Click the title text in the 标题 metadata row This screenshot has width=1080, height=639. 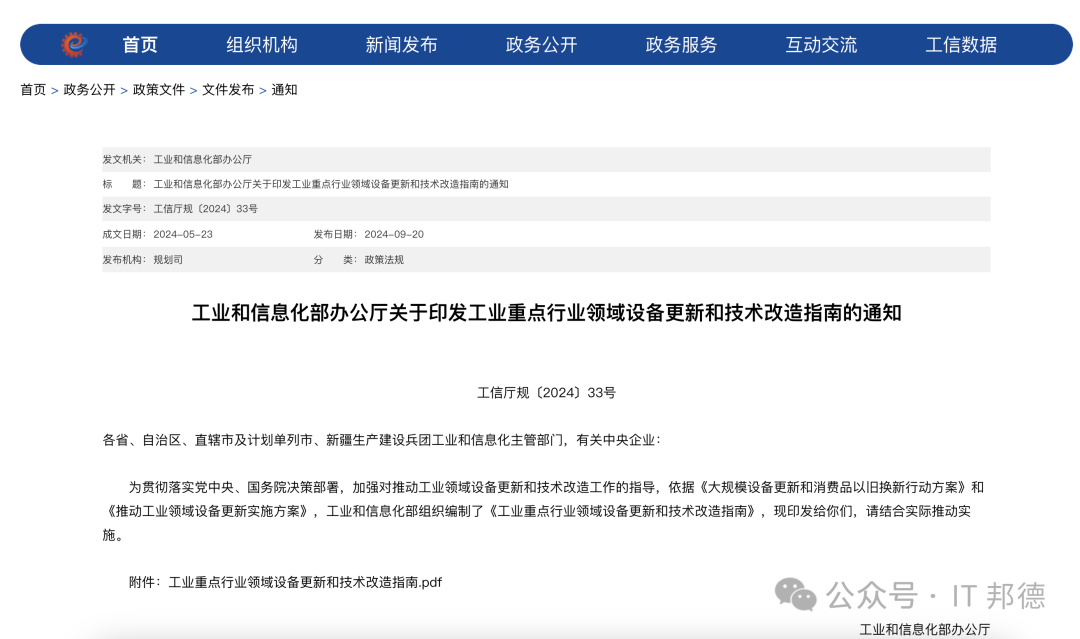point(331,184)
